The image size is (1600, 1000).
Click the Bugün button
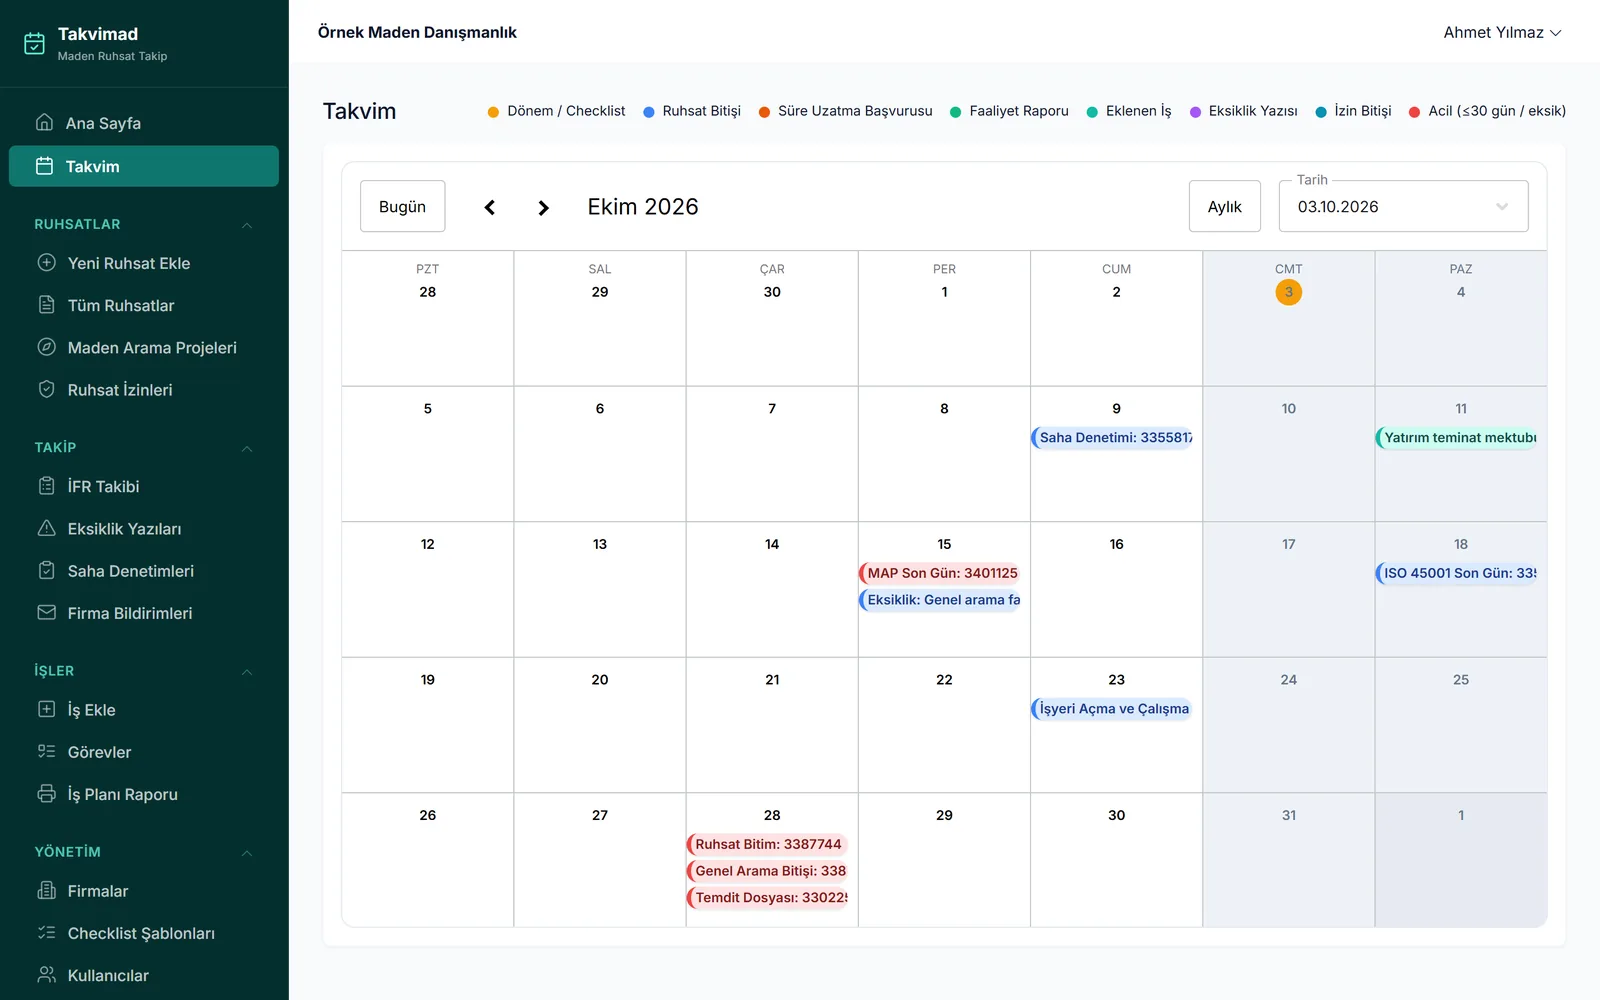tap(402, 206)
